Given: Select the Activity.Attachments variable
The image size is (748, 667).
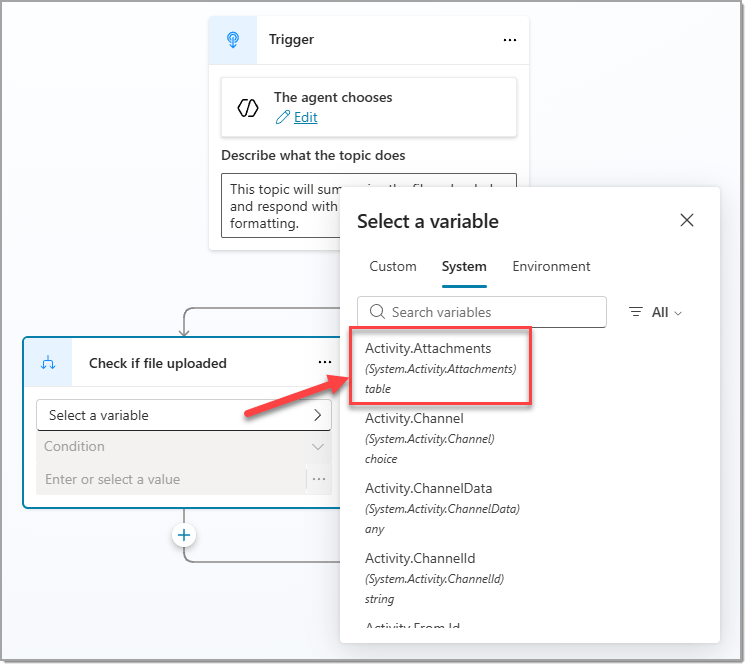Looking at the screenshot, I should (x=442, y=368).
